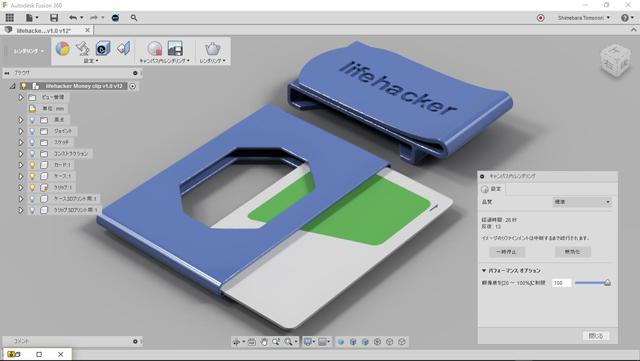640x361 pixels.
Task: Click the Undo arrow icon
Action: [73, 18]
